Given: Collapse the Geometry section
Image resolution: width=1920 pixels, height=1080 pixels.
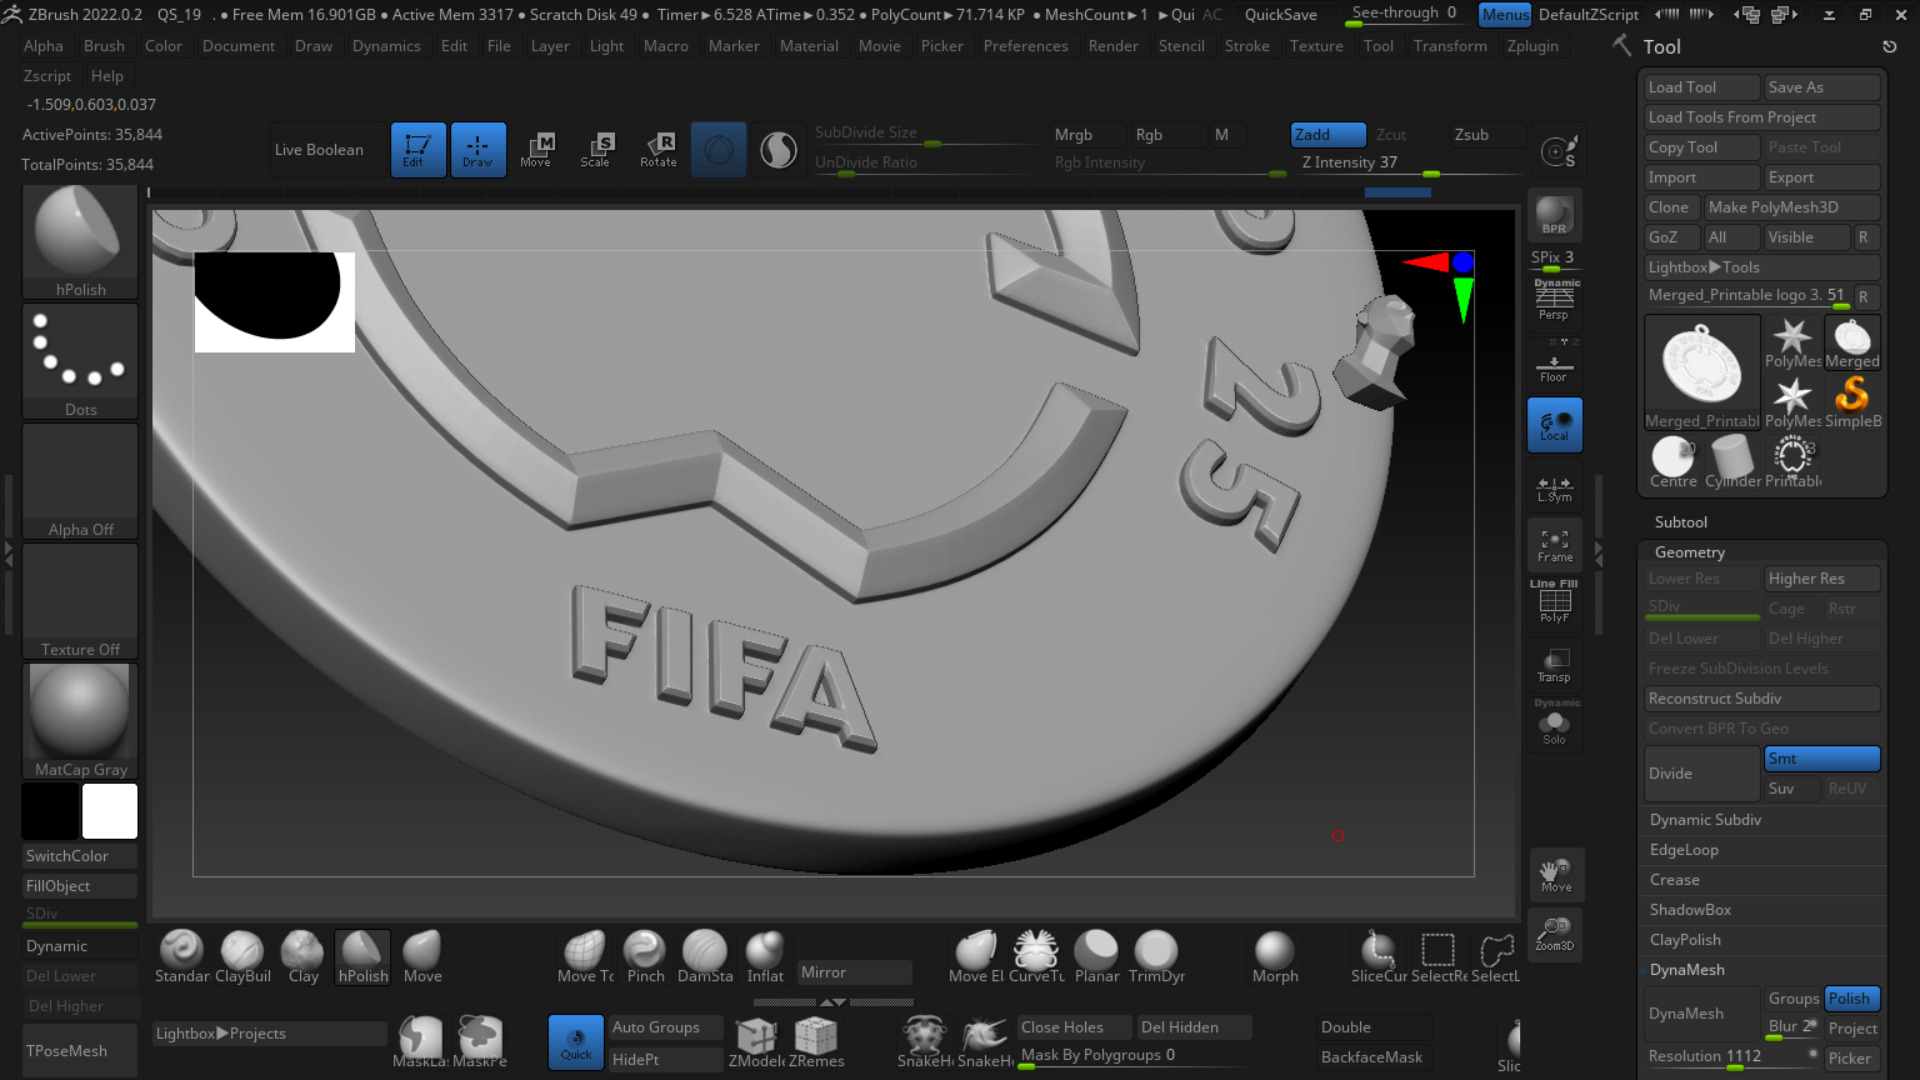Looking at the screenshot, I should pos(1690,552).
